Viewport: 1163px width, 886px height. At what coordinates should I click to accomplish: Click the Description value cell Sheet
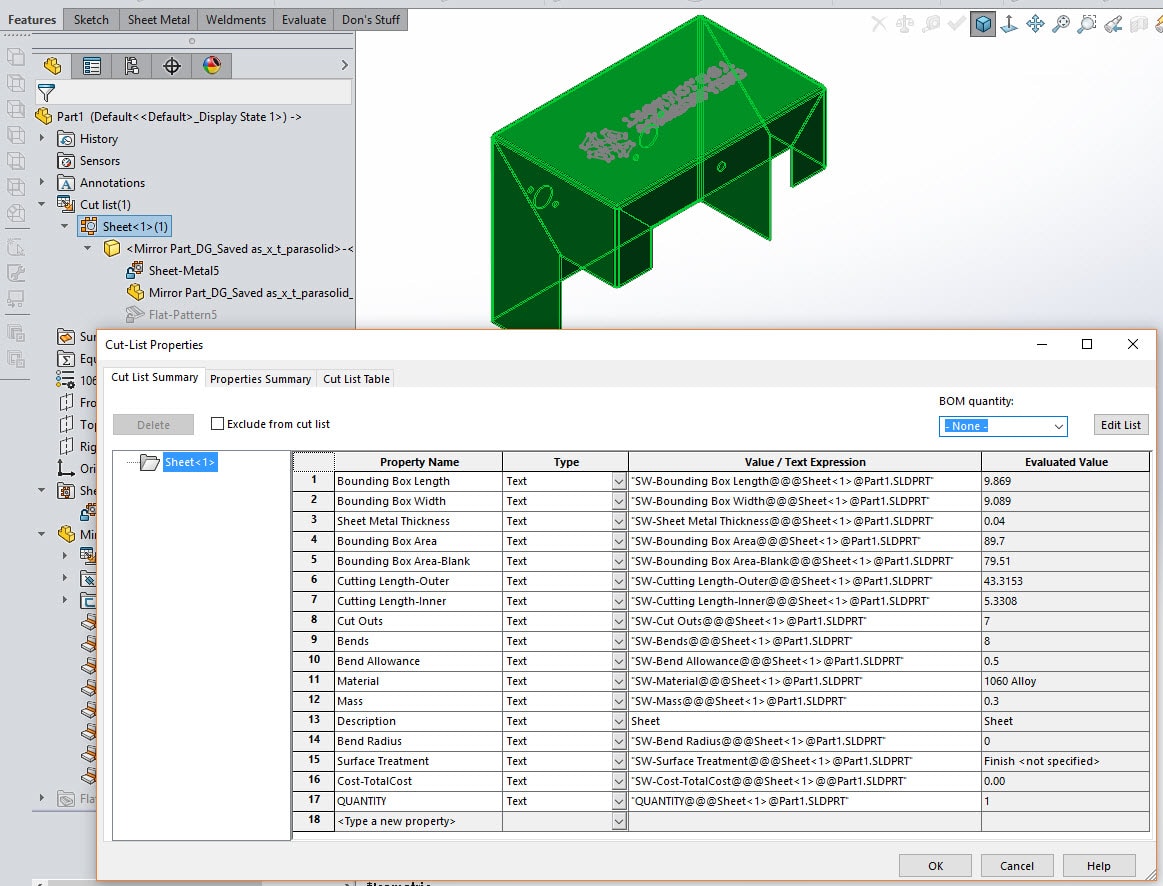pos(805,721)
